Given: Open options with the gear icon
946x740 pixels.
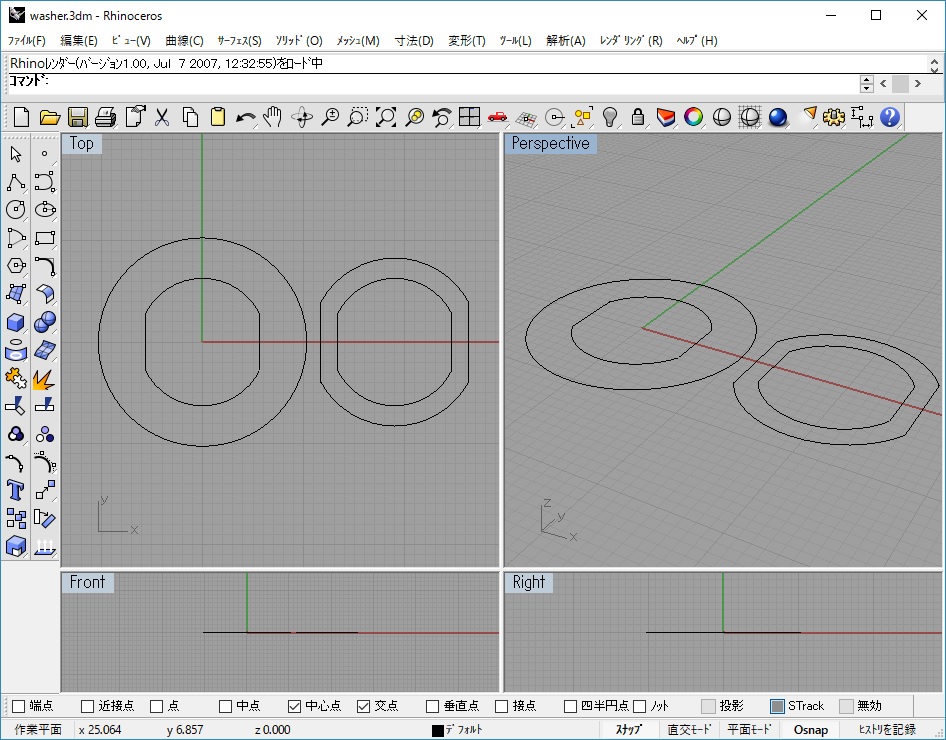Looking at the screenshot, I should click(x=834, y=117).
